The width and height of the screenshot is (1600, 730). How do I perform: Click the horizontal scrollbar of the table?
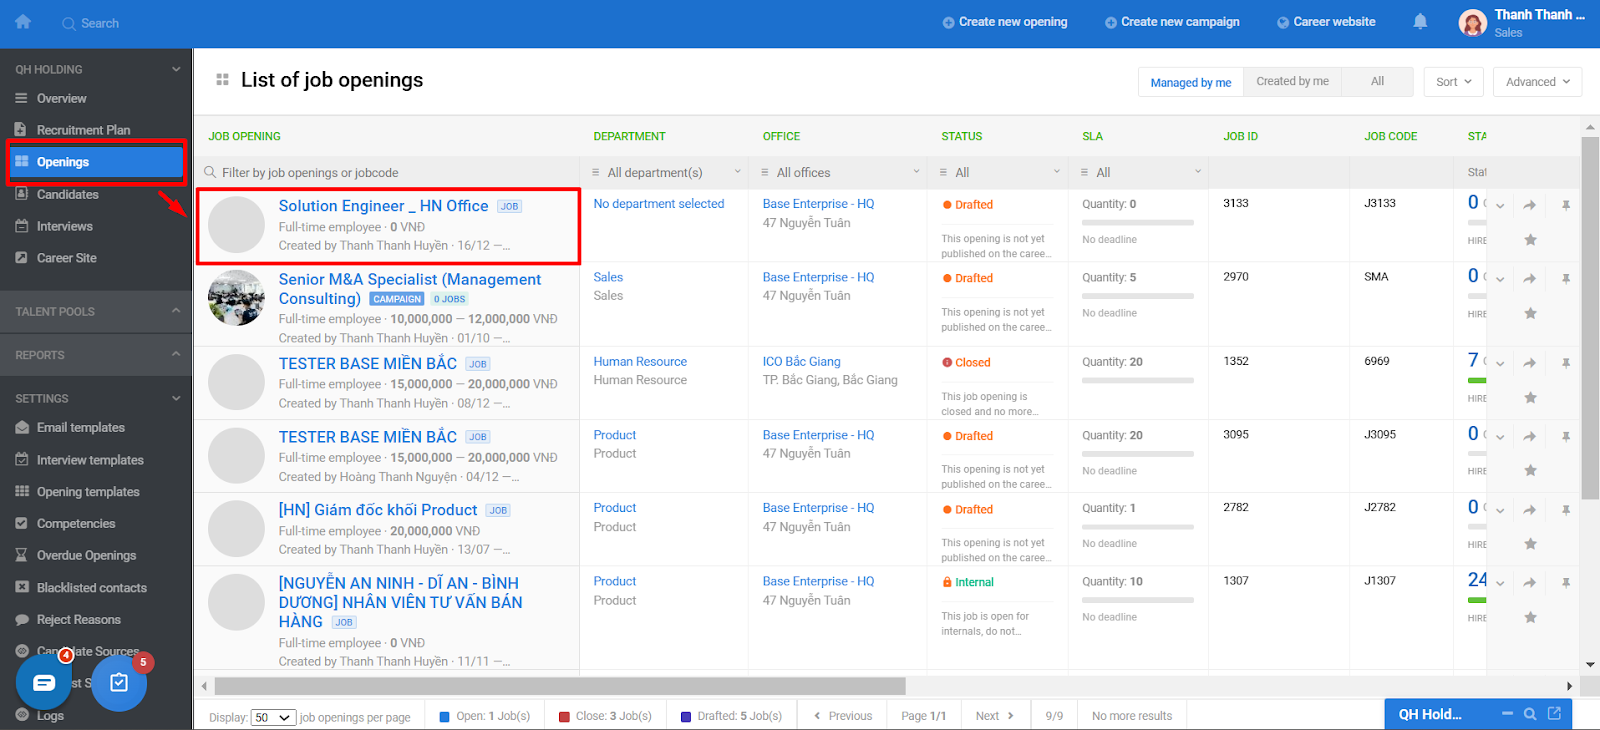(560, 686)
